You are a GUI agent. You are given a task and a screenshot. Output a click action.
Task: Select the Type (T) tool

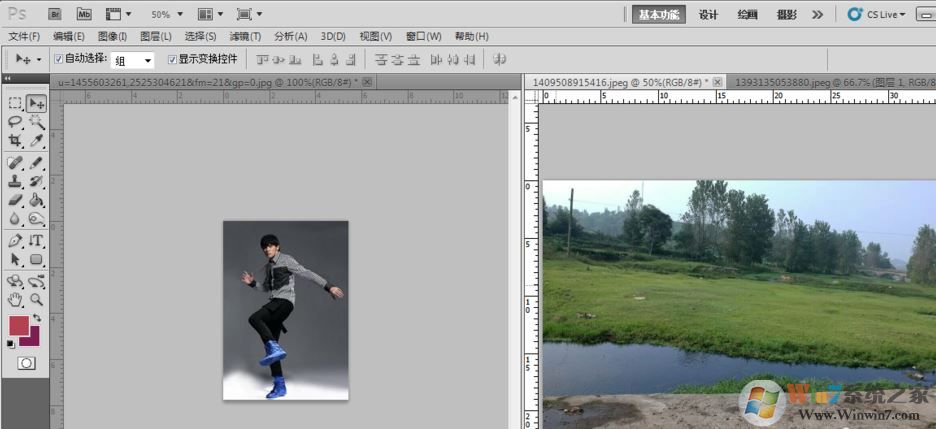[x=36, y=240]
